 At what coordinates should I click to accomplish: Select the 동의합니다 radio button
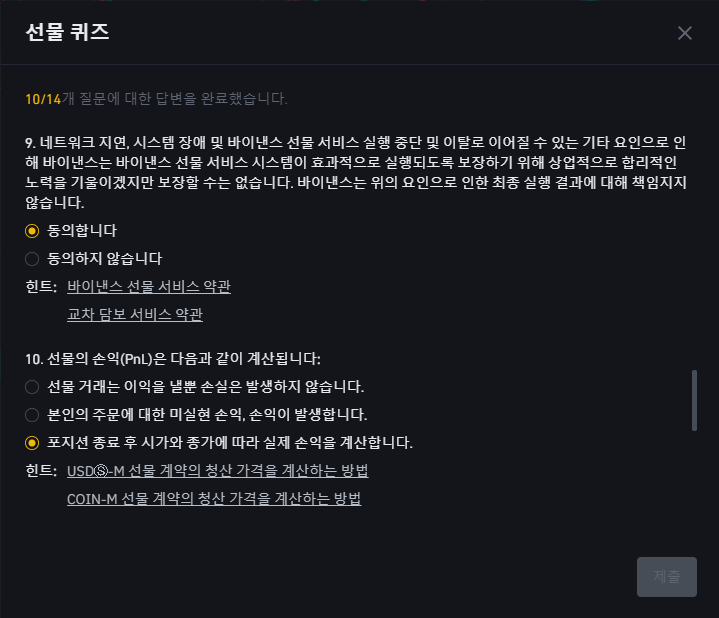[x=32, y=231]
